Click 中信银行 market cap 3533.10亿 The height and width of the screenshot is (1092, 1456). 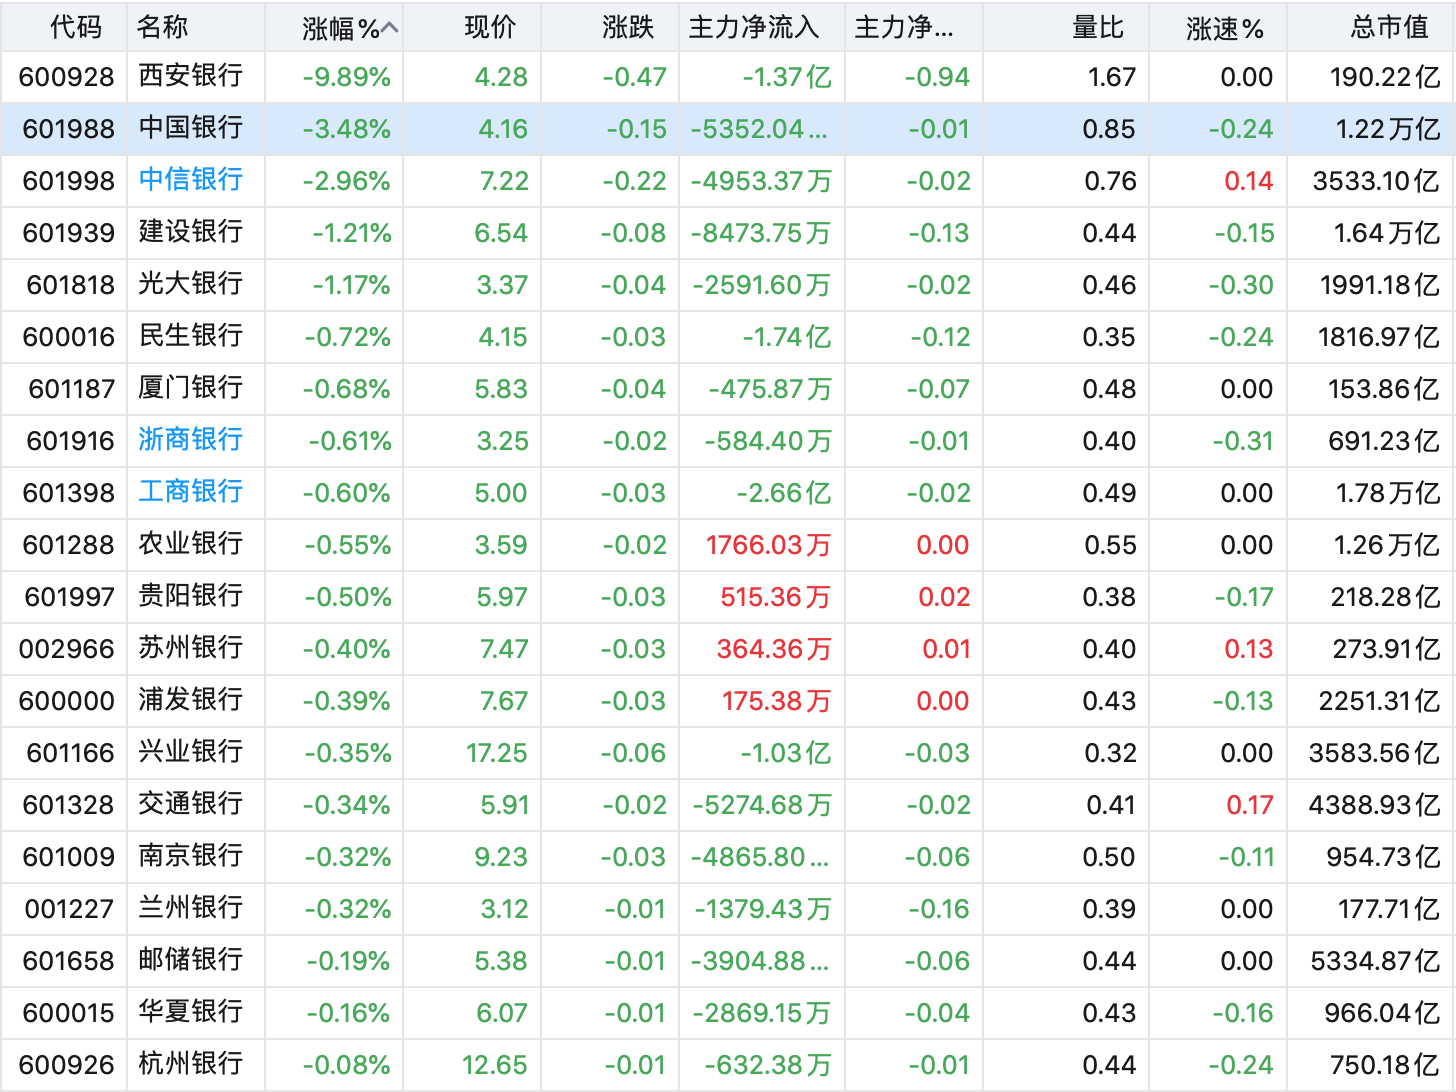pyautogui.click(x=1376, y=181)
